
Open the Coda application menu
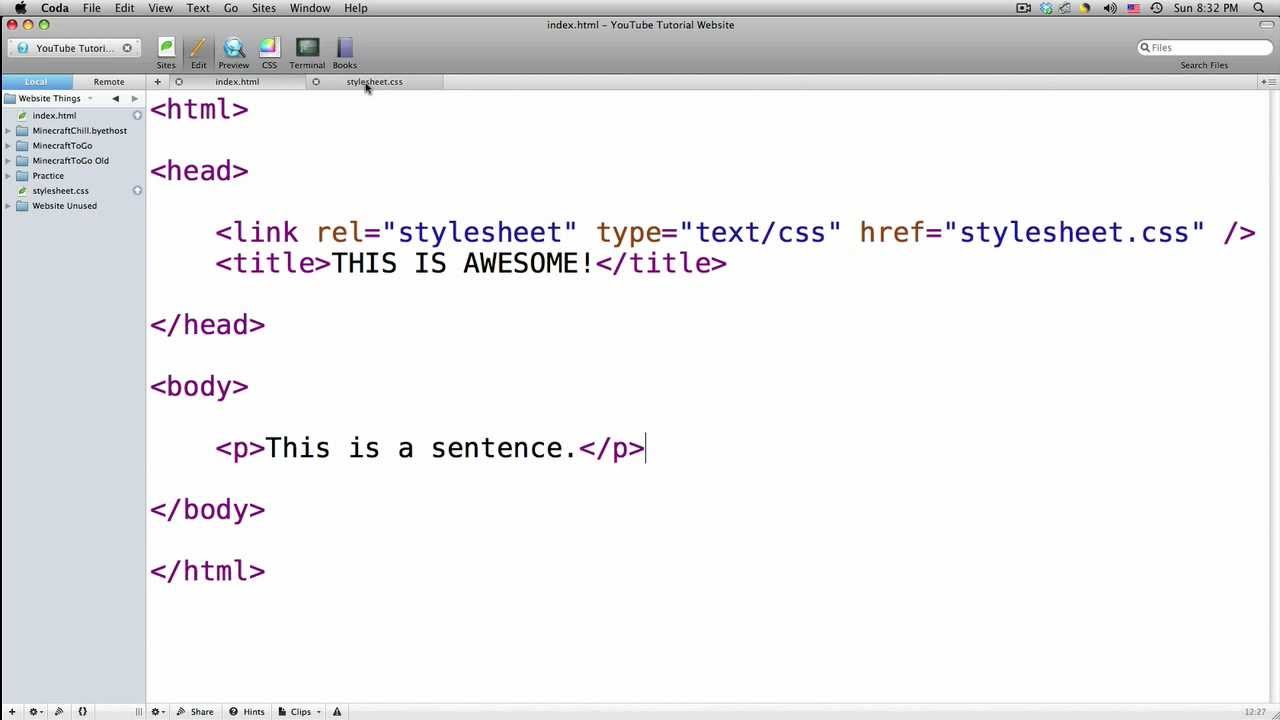point(55,8)
